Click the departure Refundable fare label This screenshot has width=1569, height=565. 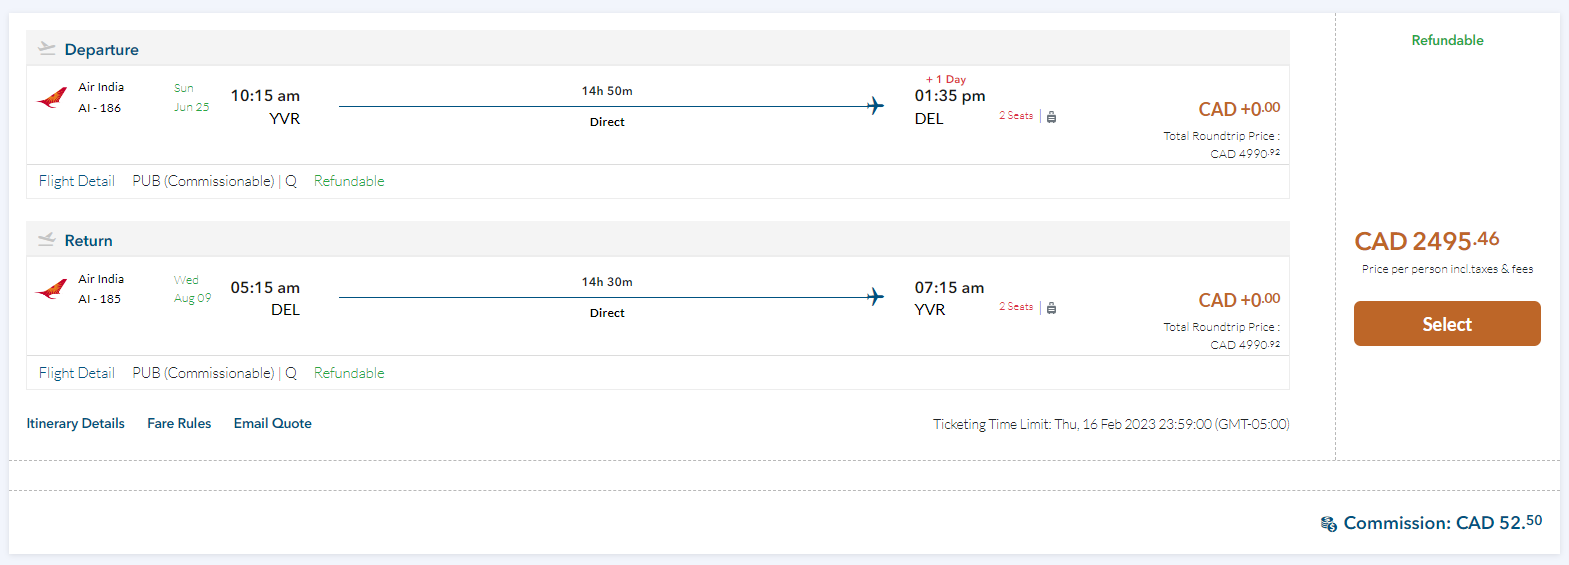[349, 181]
